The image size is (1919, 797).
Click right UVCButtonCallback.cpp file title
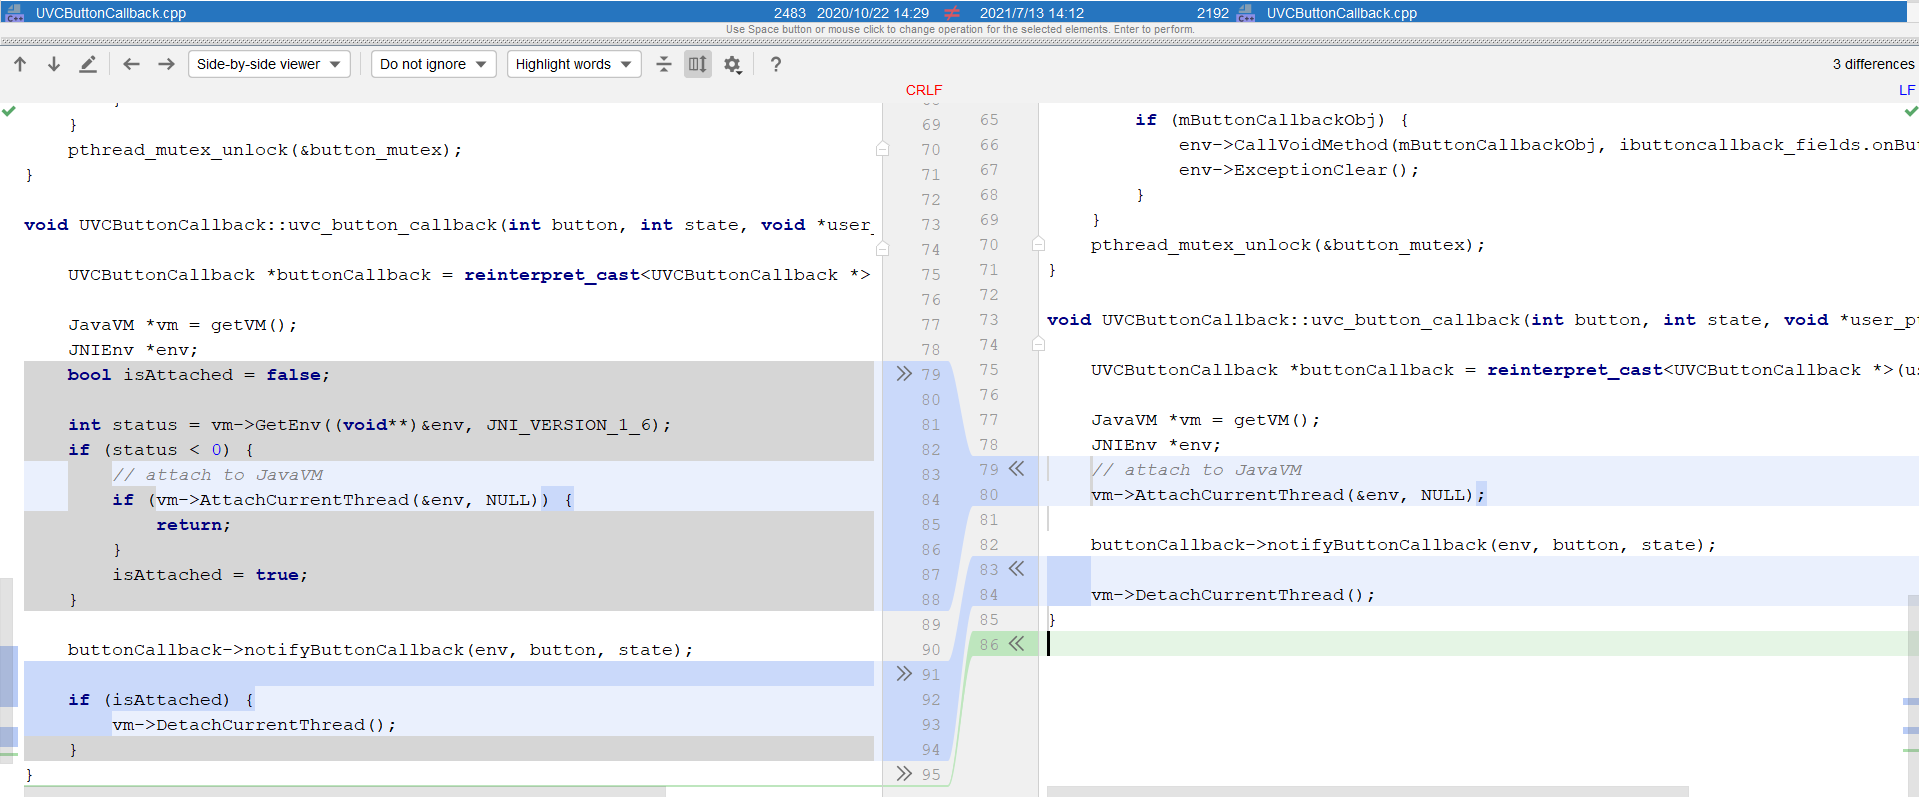pyautogui.click(x=1342, y=13)
